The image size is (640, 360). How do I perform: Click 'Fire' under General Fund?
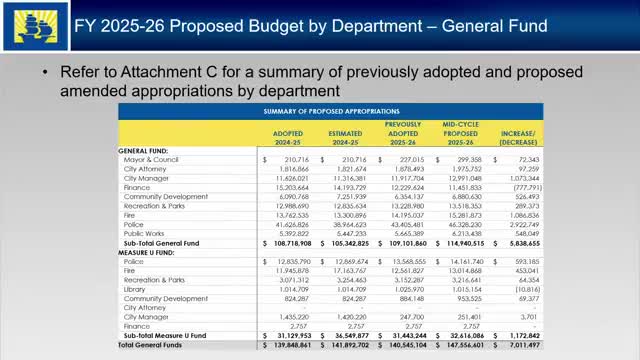(x=129, y=215)
